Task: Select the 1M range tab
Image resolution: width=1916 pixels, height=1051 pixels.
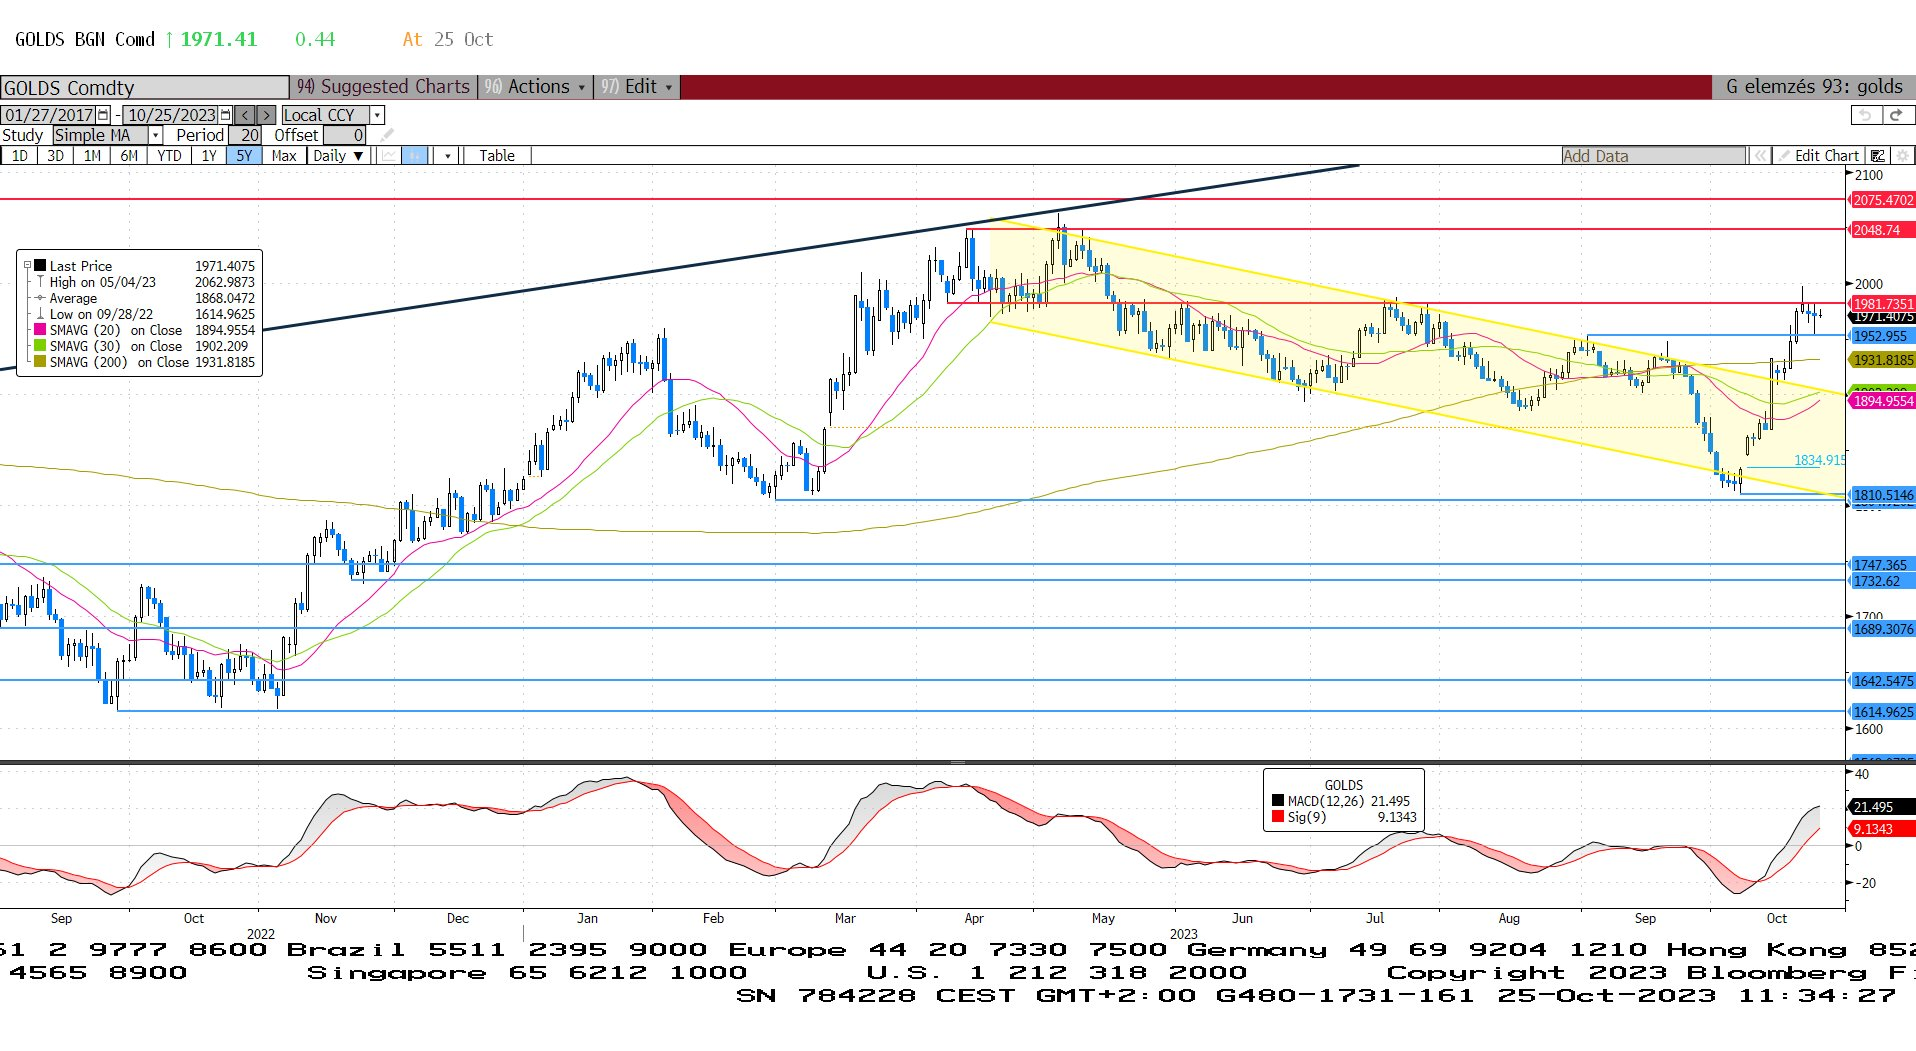Action: pos(92,156)
